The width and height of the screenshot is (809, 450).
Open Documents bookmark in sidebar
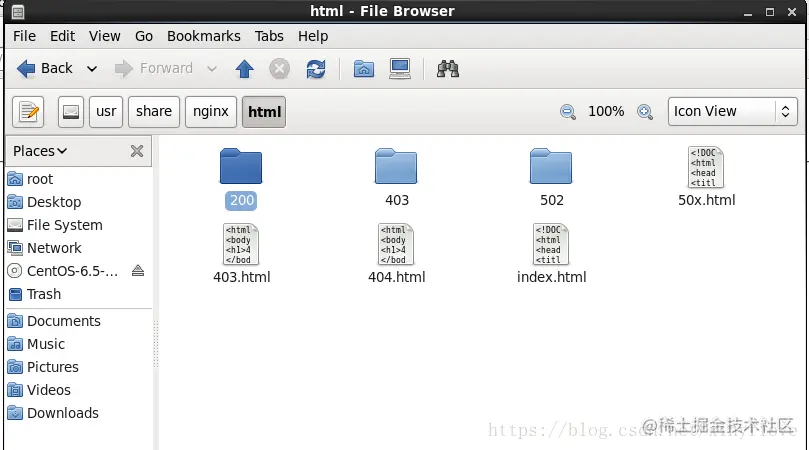(x=79, y=321)
